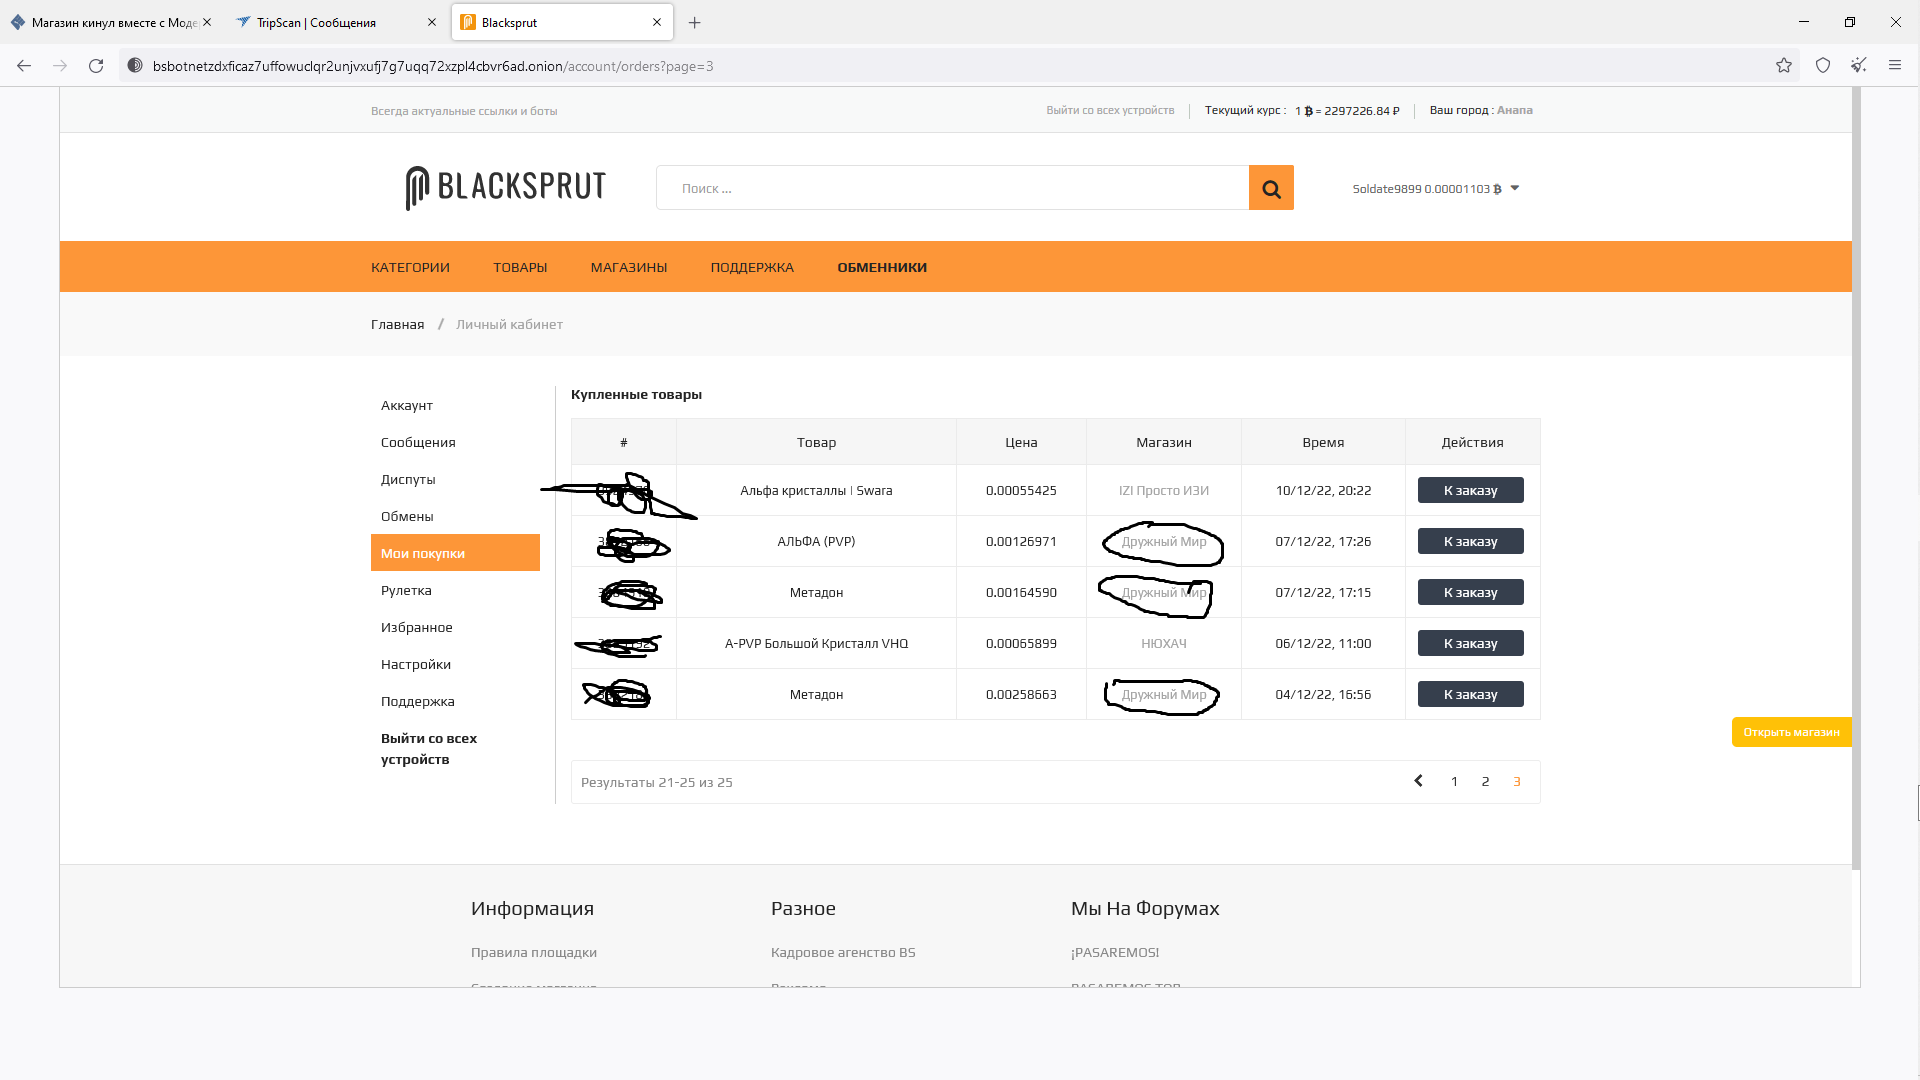1920x1080 pixels.
Task: Click the new identity broom icon
Action: 1859,66
